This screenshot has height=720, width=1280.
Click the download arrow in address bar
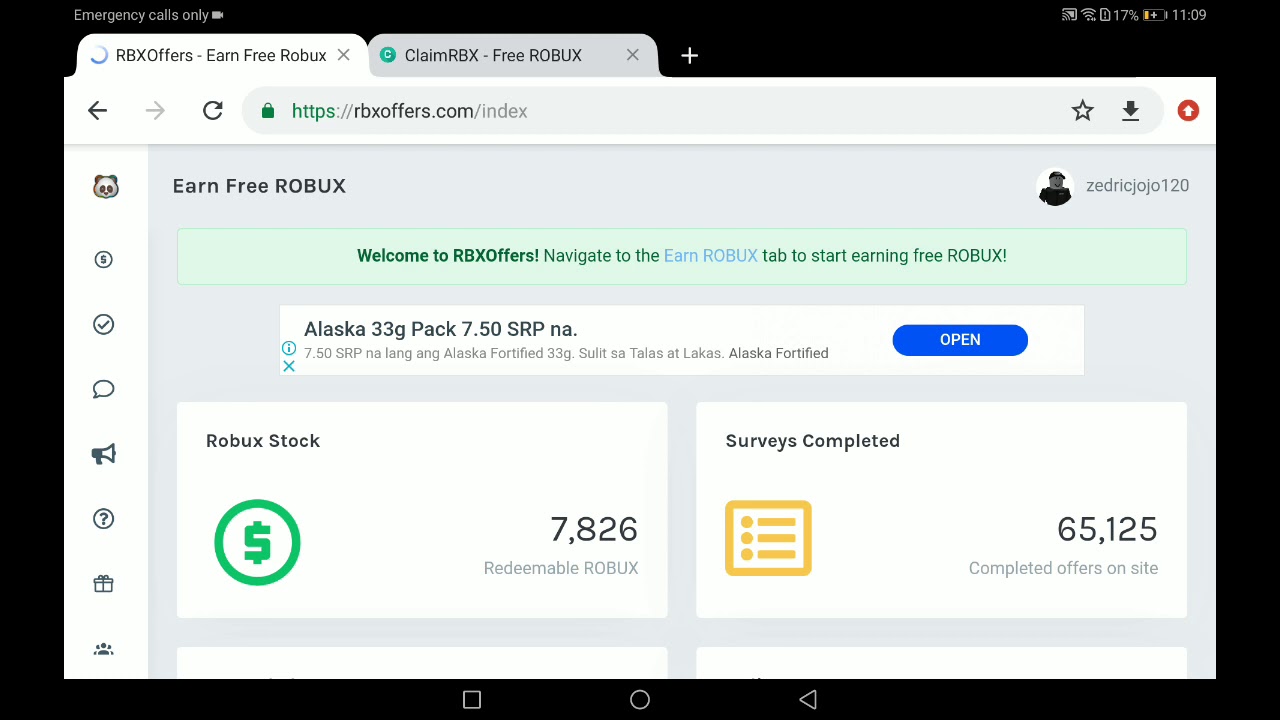pyautogui.click(x=1130, y=111)
